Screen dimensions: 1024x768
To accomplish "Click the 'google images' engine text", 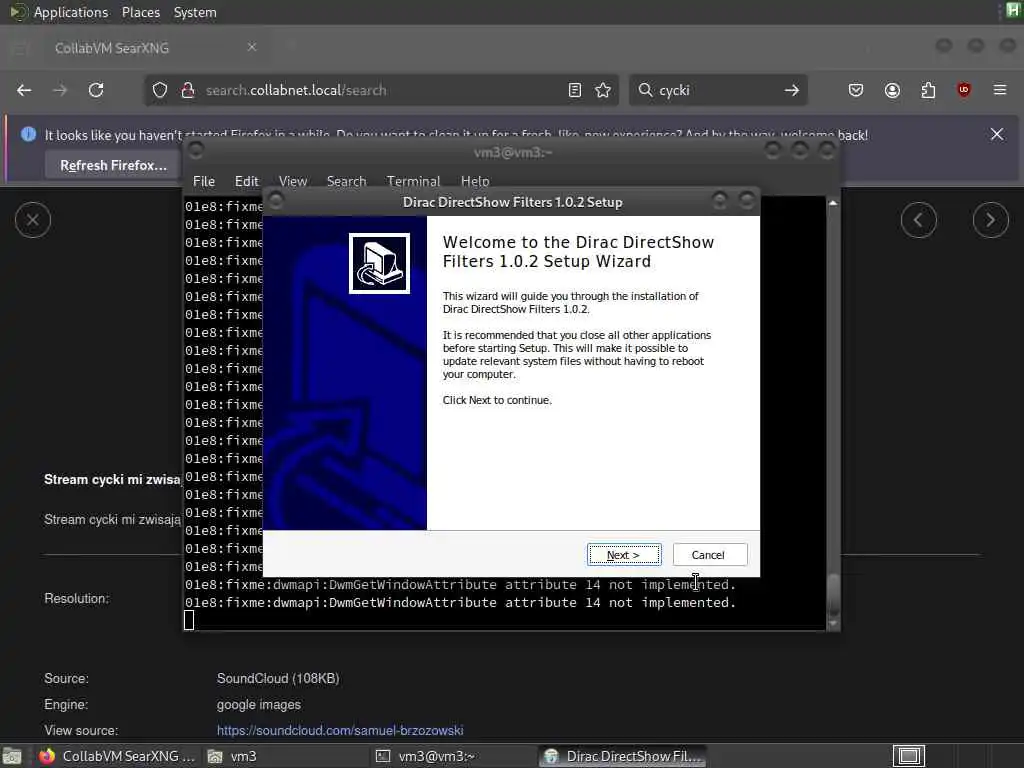I will coord(259,705).
